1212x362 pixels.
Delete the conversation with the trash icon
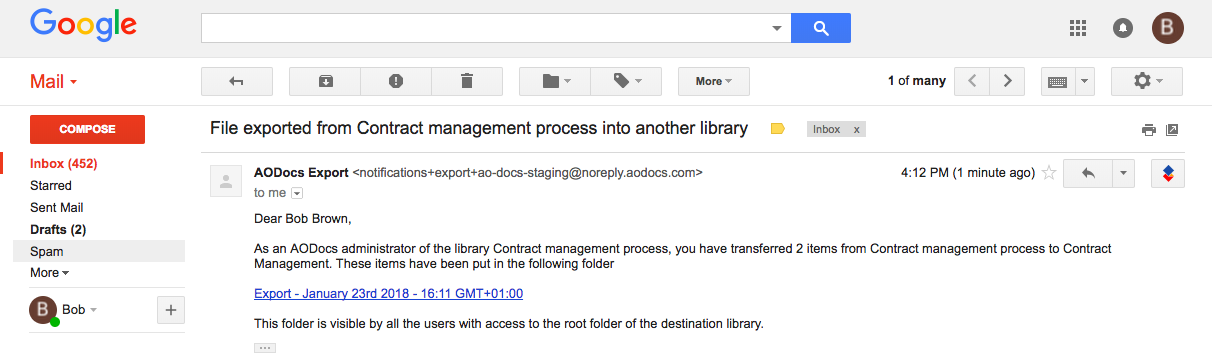[x=467, y=81]
